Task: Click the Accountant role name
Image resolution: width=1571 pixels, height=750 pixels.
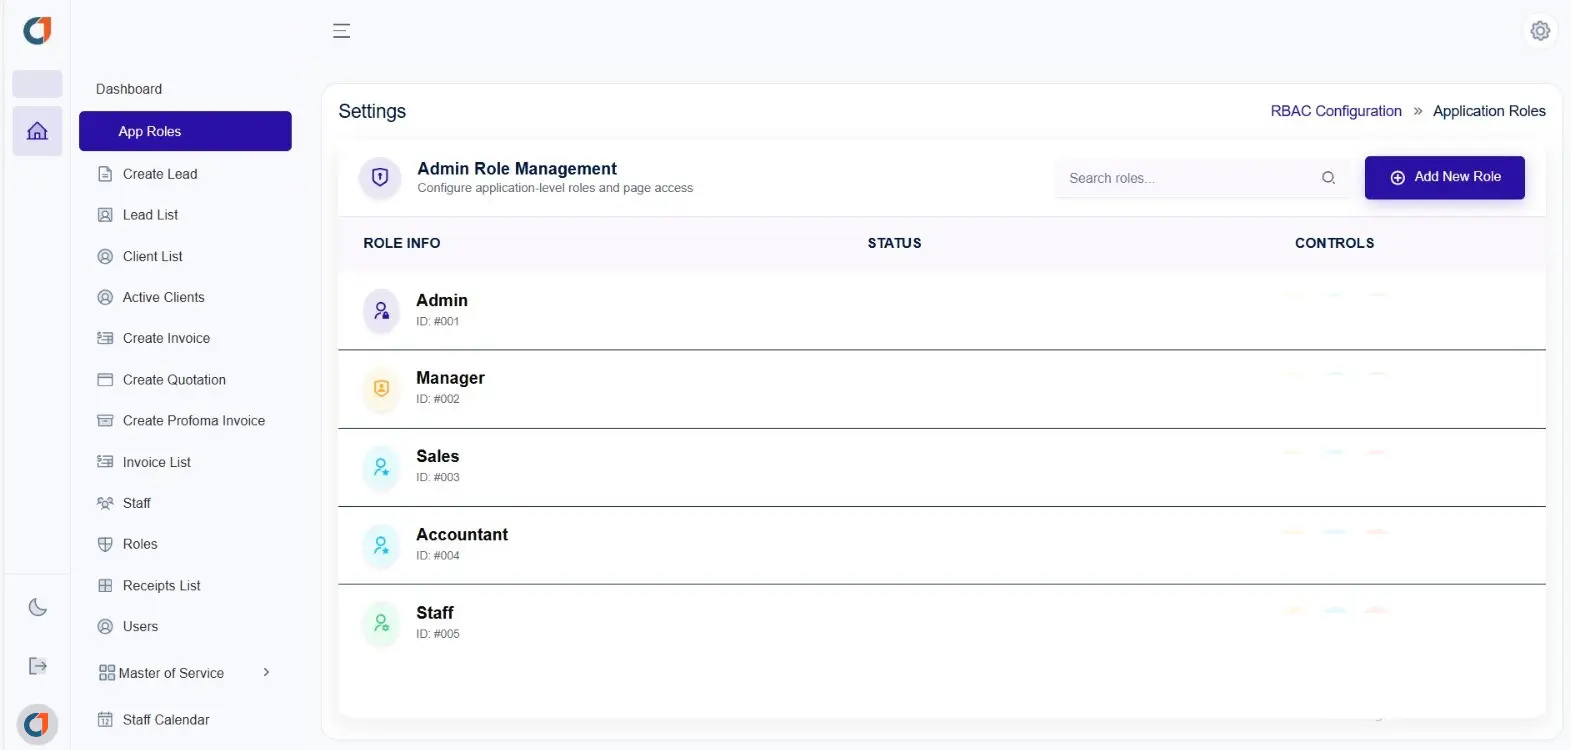Action: (x=462, y=534)
